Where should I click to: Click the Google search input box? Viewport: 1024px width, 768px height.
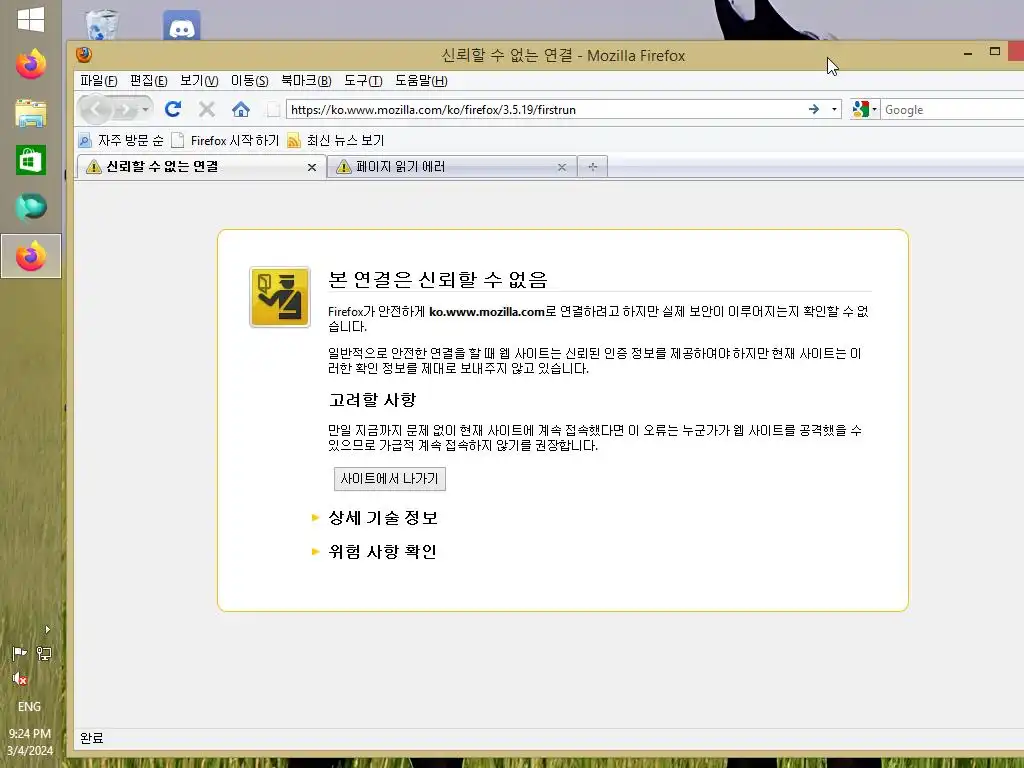point(952,110)
